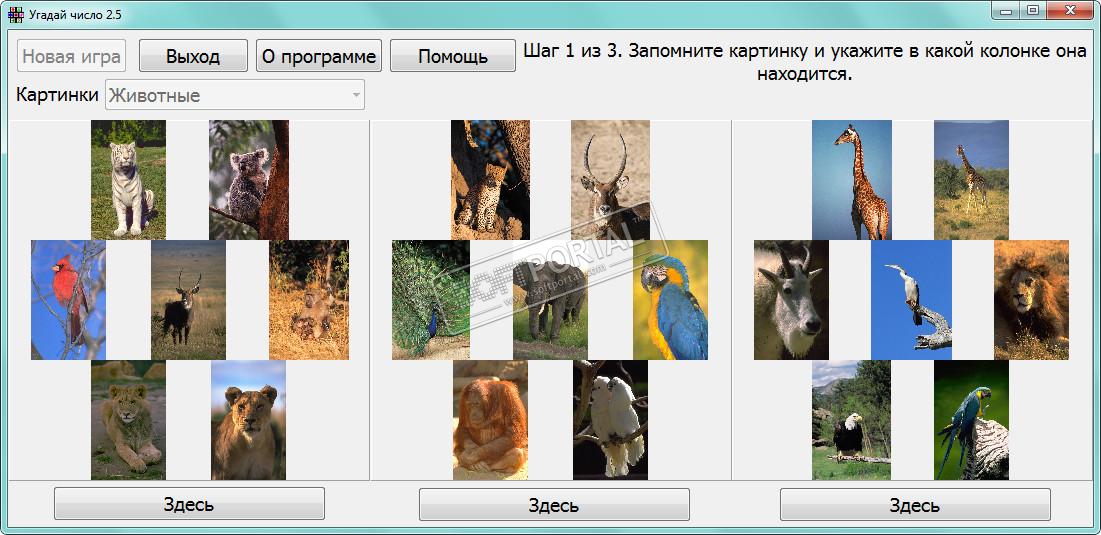Choose the blue macaw on rock picture
The height and width of the screenshot is (535, 1101).
click(971, 420)
